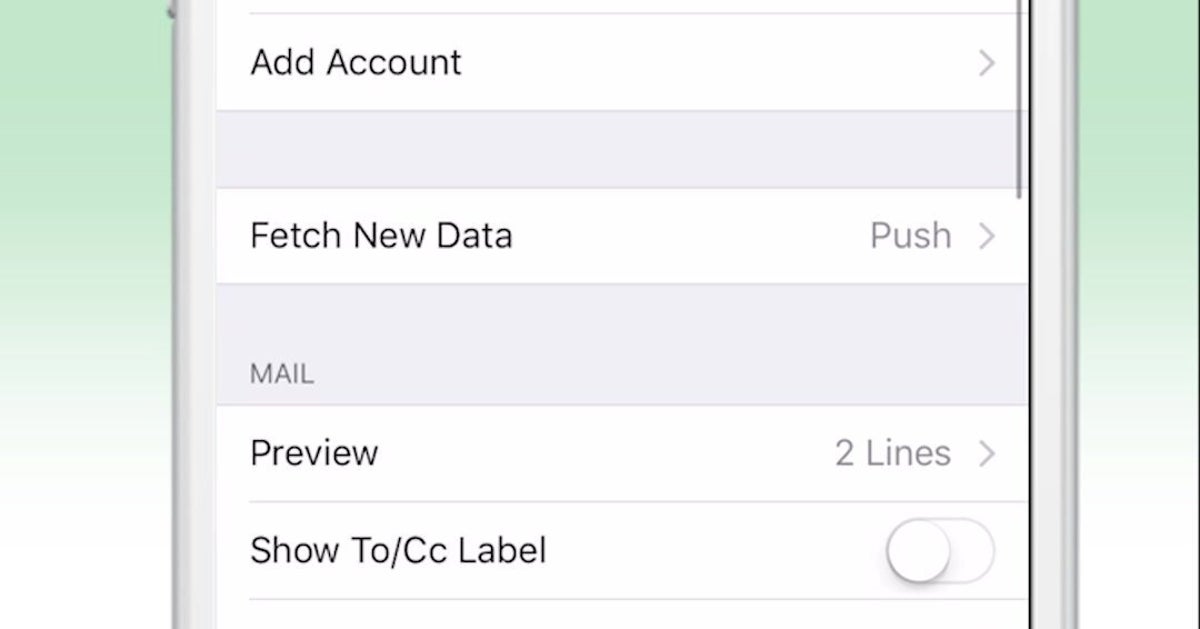Select the Push value

(x=910, y=236)
